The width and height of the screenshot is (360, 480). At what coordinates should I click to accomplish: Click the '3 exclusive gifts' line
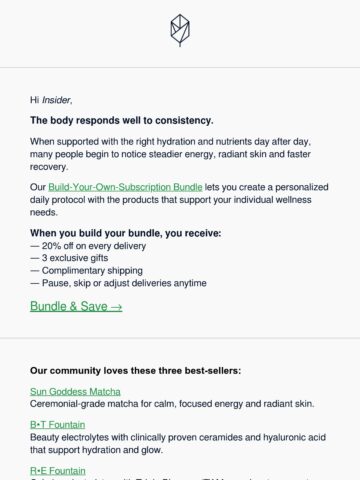69,258
